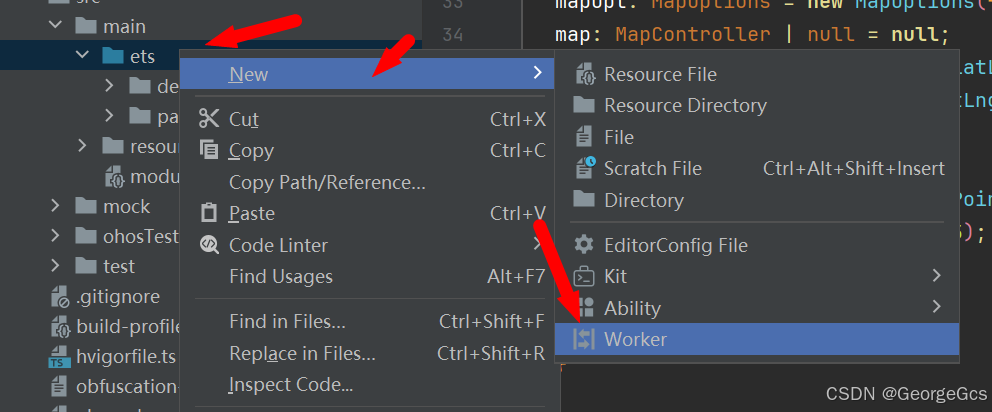Collapse the ets folder in project tree
The height and width of the screenshot is (412, 992).
83,56
